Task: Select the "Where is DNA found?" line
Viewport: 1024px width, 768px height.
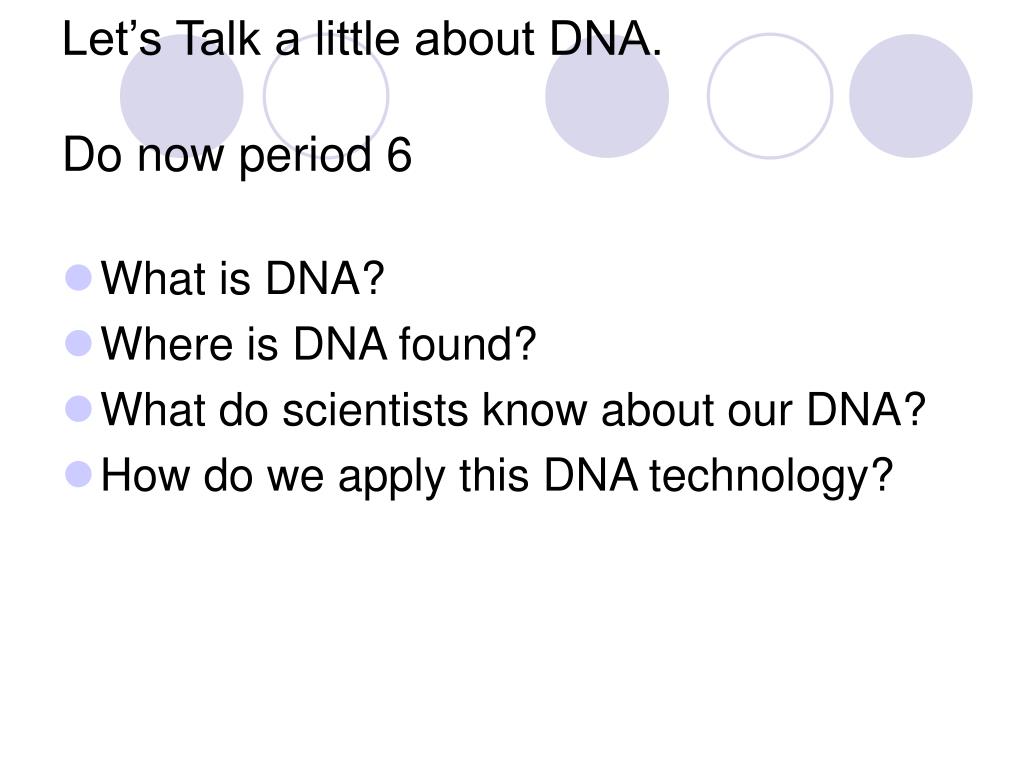Action: (x=318, y=344)
